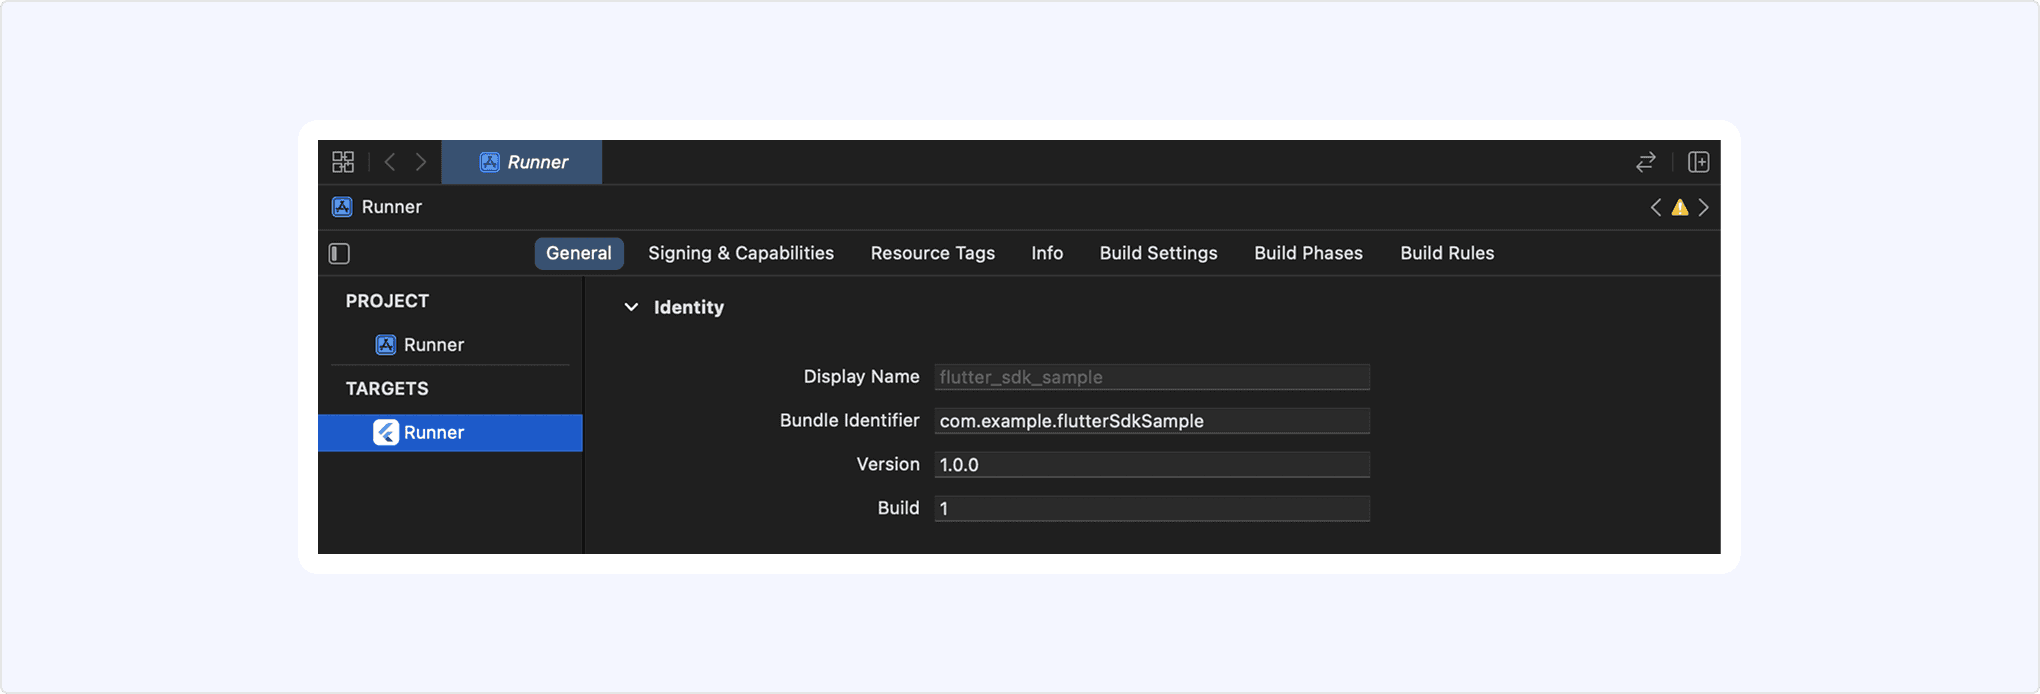Click the Display Name text field
2040x694 pixels.
tap(1151, 377)
